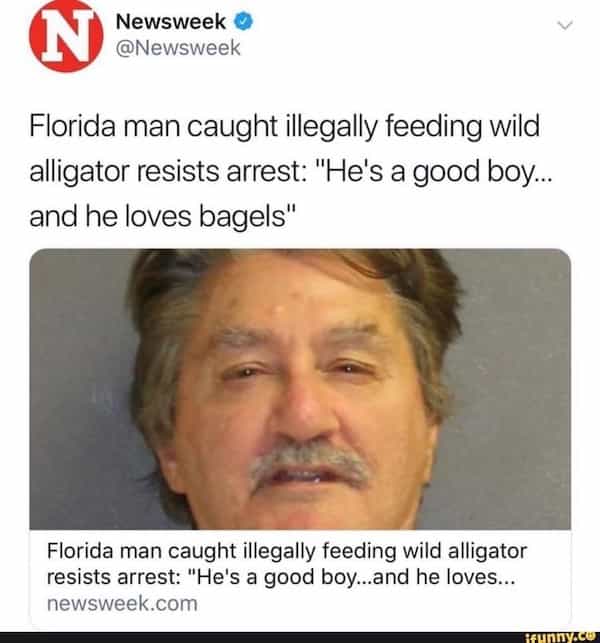
Task: Click the tweet line "alligator resists arrest"
Action: pos(291,171)
